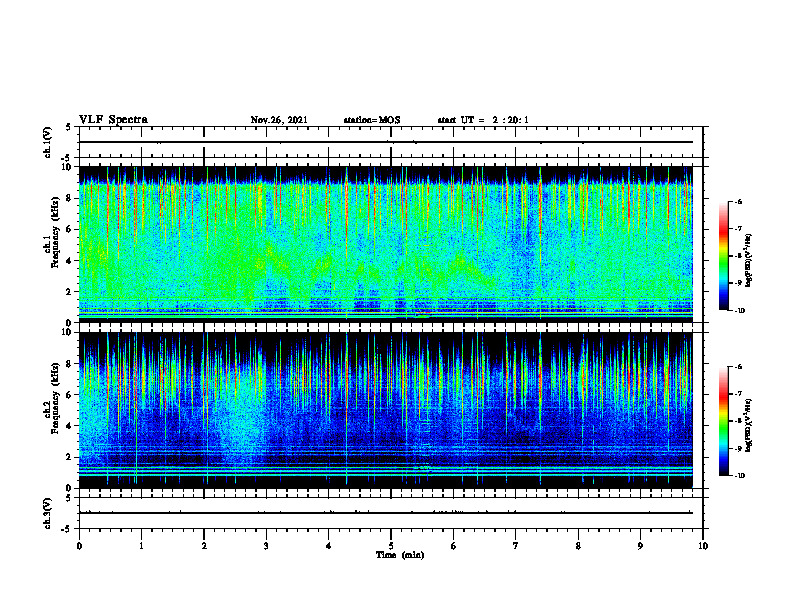Click the "5" tick on ch.1(V) axis
The height and width of the screenshot is (612, 792).
click(69, 128)
